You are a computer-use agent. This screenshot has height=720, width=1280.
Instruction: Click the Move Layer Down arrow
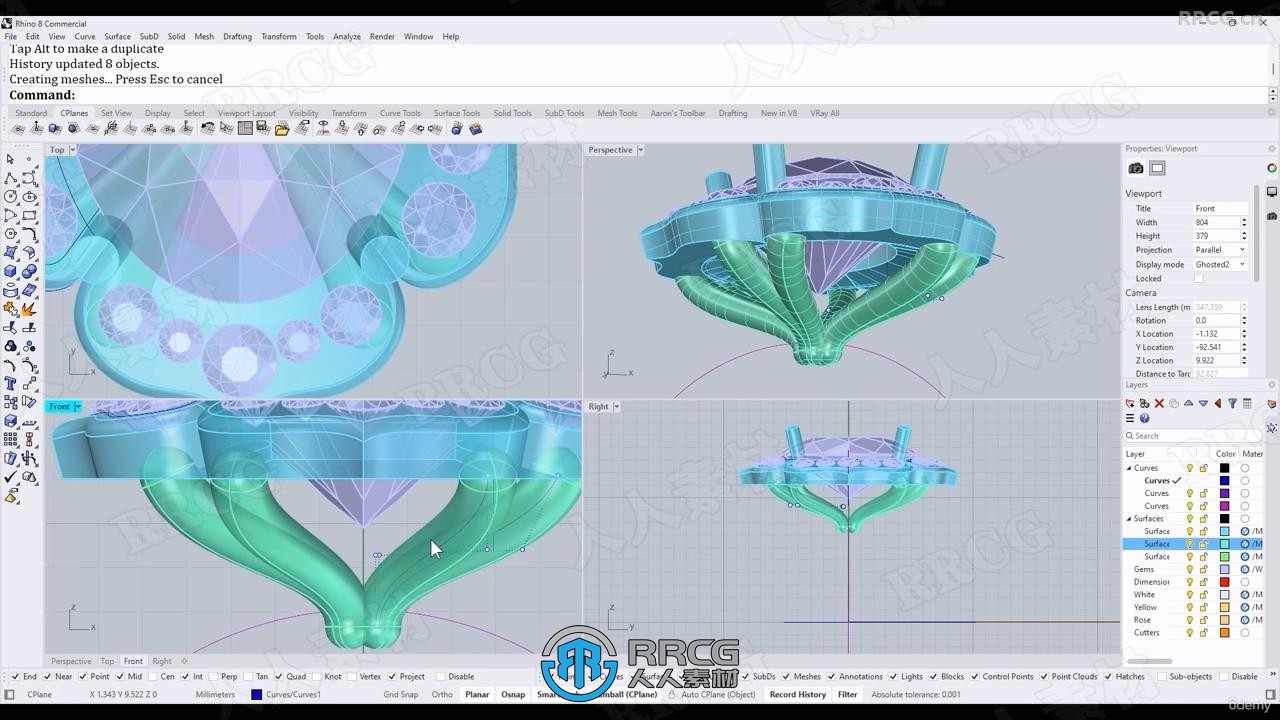[1203, 403]
